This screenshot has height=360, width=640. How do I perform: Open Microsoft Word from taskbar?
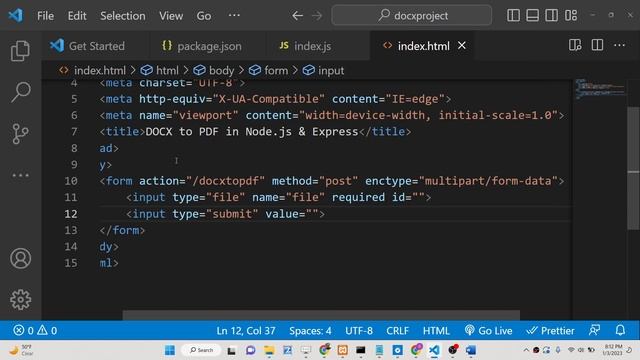click(471, 350)
